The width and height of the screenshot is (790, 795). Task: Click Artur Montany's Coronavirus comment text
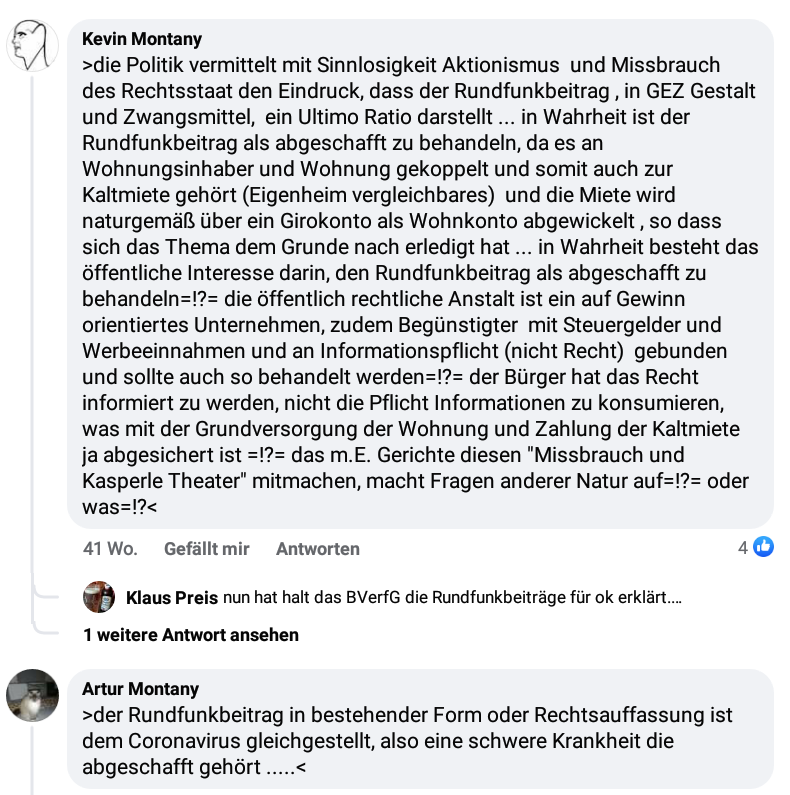tap(407, 741)
